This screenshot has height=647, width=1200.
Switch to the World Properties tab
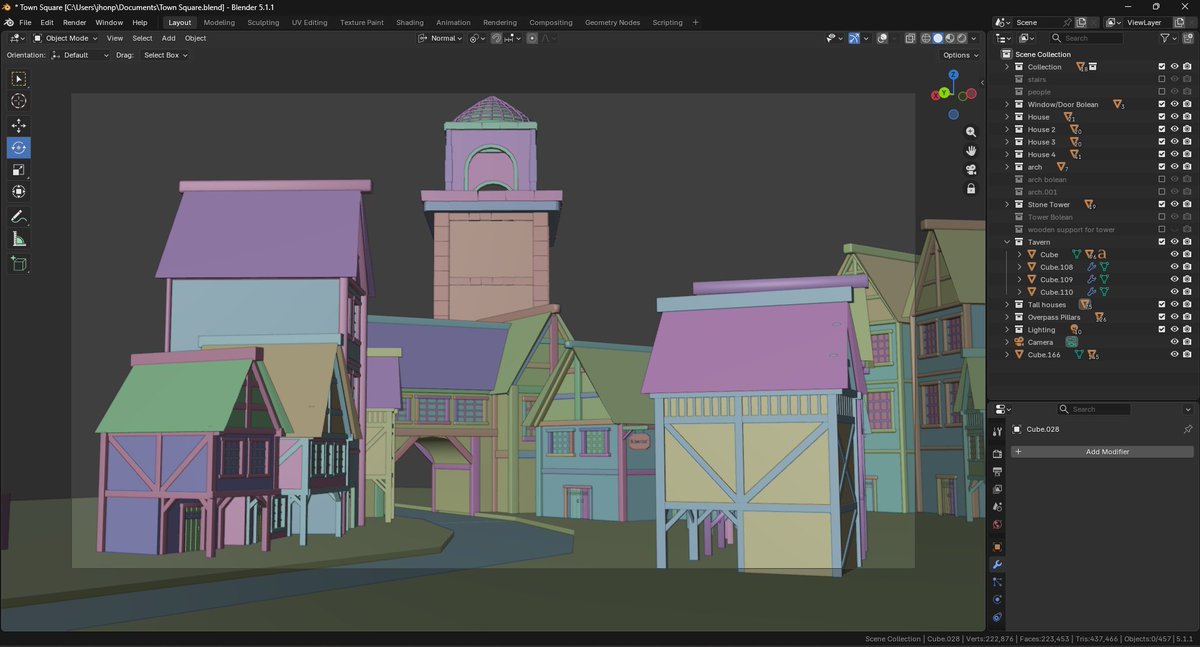pos(996,524)
